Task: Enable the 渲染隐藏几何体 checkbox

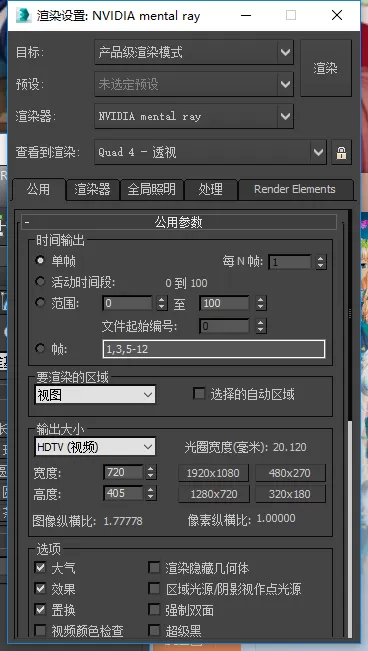Action: [x=155, y=568]
